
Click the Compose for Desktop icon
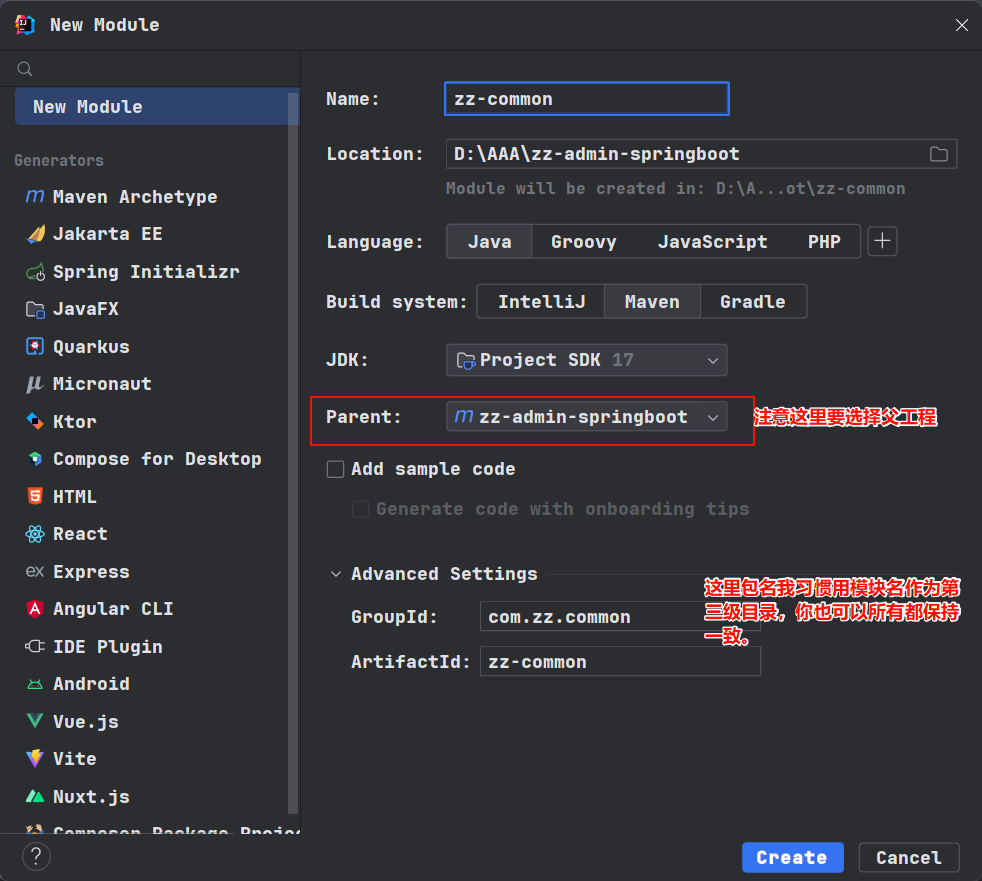[35, 459]
